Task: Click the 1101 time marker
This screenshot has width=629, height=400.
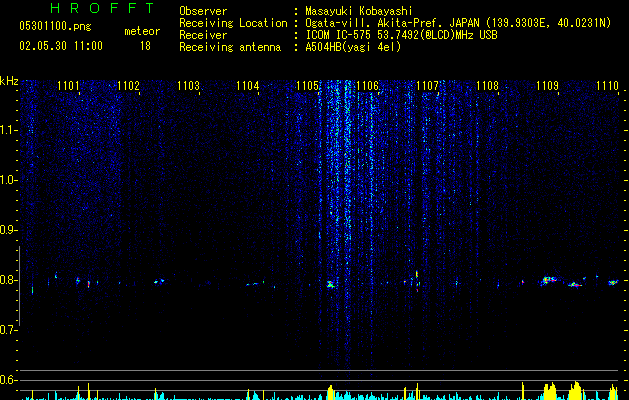Action: coord(68,86)
